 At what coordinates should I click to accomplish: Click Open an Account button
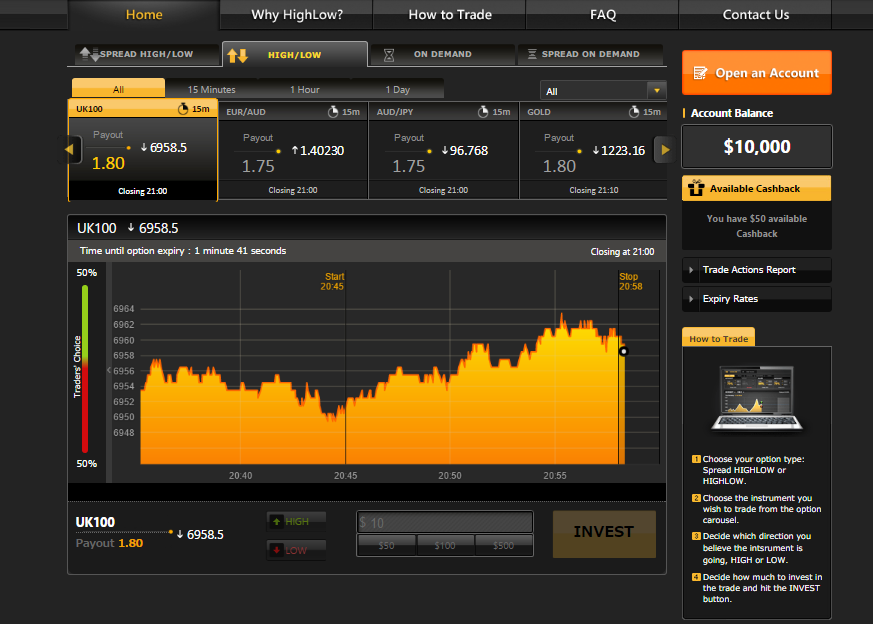click(757, 72)
